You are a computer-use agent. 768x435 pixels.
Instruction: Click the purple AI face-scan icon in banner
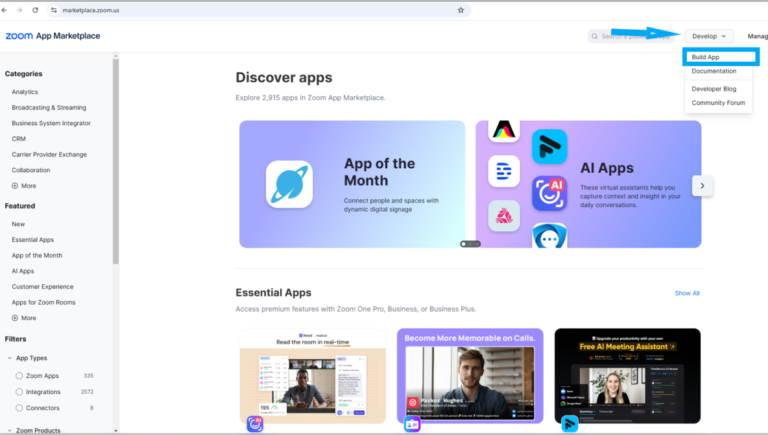coord(550,193)
